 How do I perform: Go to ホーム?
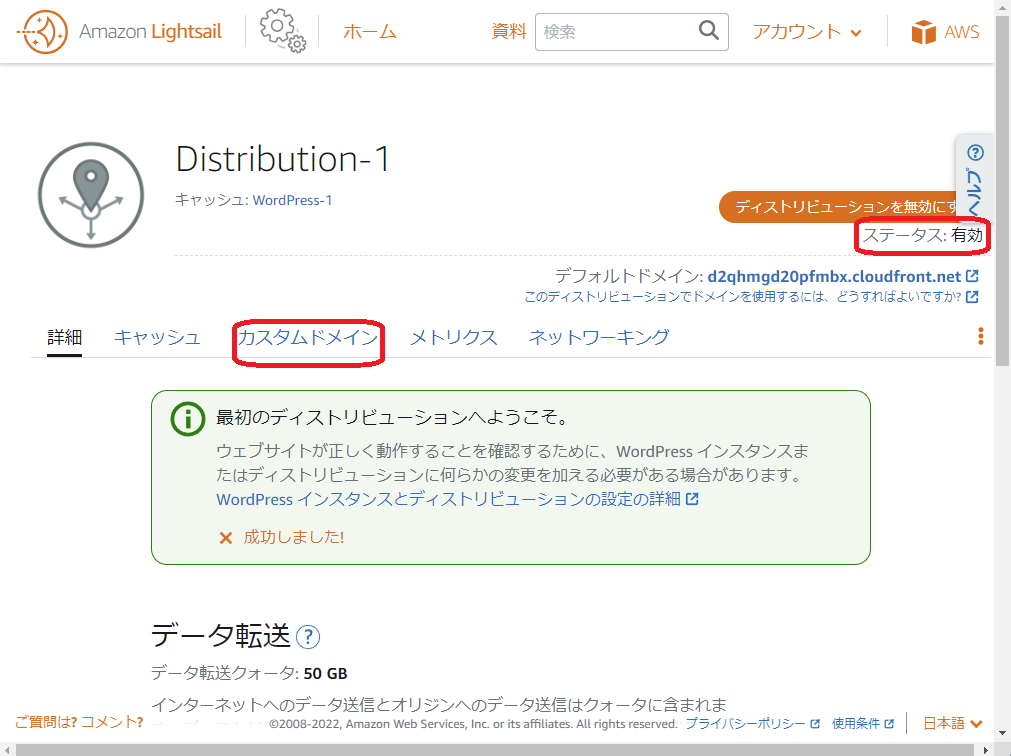(x=369, y=32)
